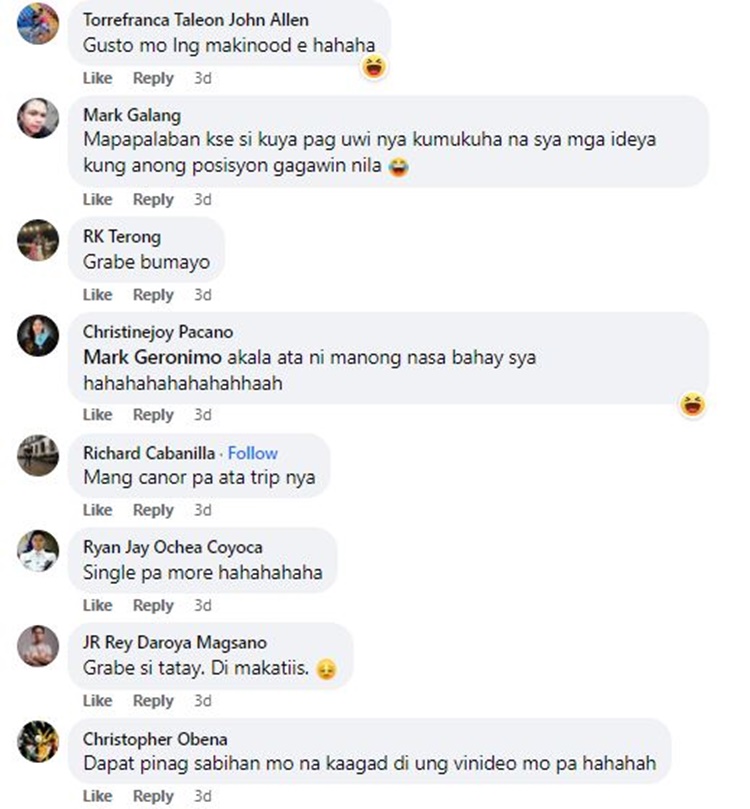This screenshot has height=809, width=750.
Task: View haha reaction on Torrefranca's comment
Action: [374, 68]
